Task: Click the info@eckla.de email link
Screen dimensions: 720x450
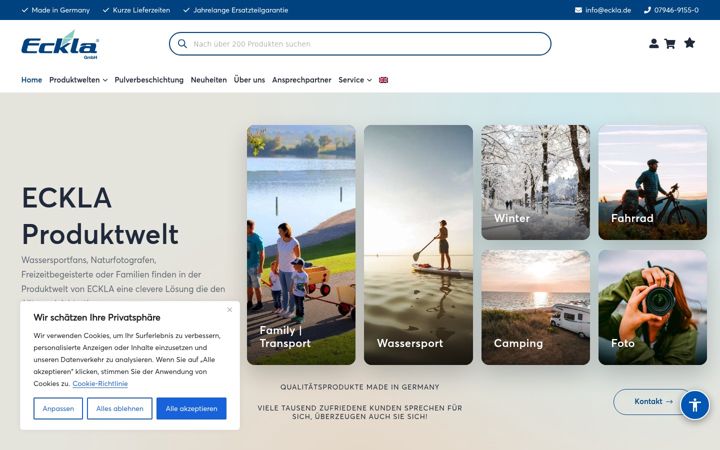Action: tap(608, 10)
